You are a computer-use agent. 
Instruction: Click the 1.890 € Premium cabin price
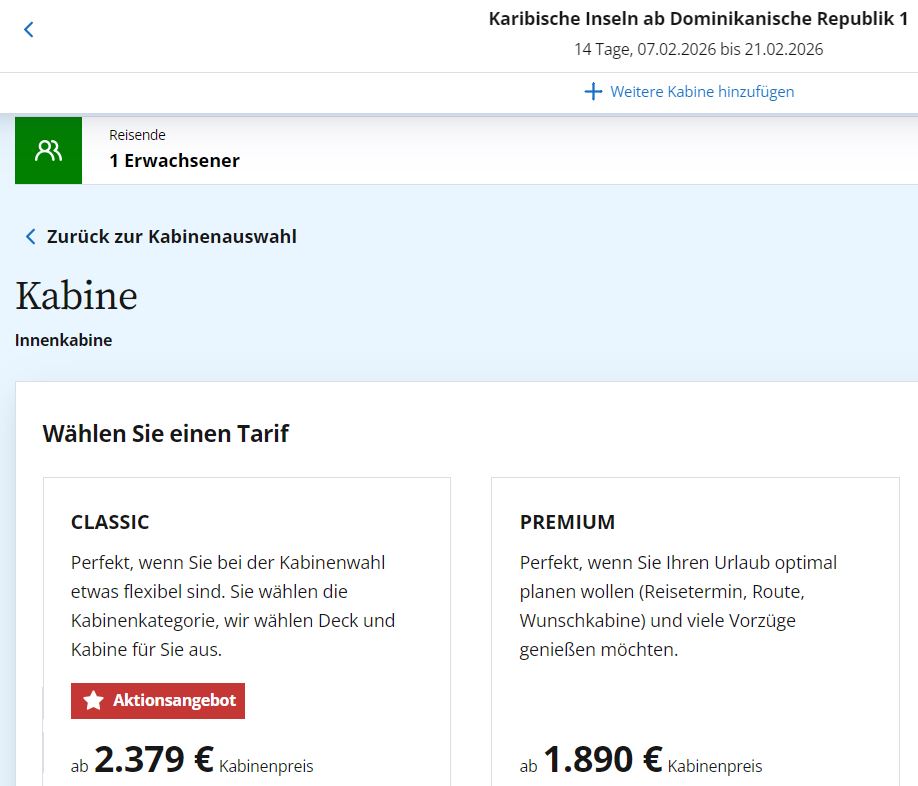point(603,759)
